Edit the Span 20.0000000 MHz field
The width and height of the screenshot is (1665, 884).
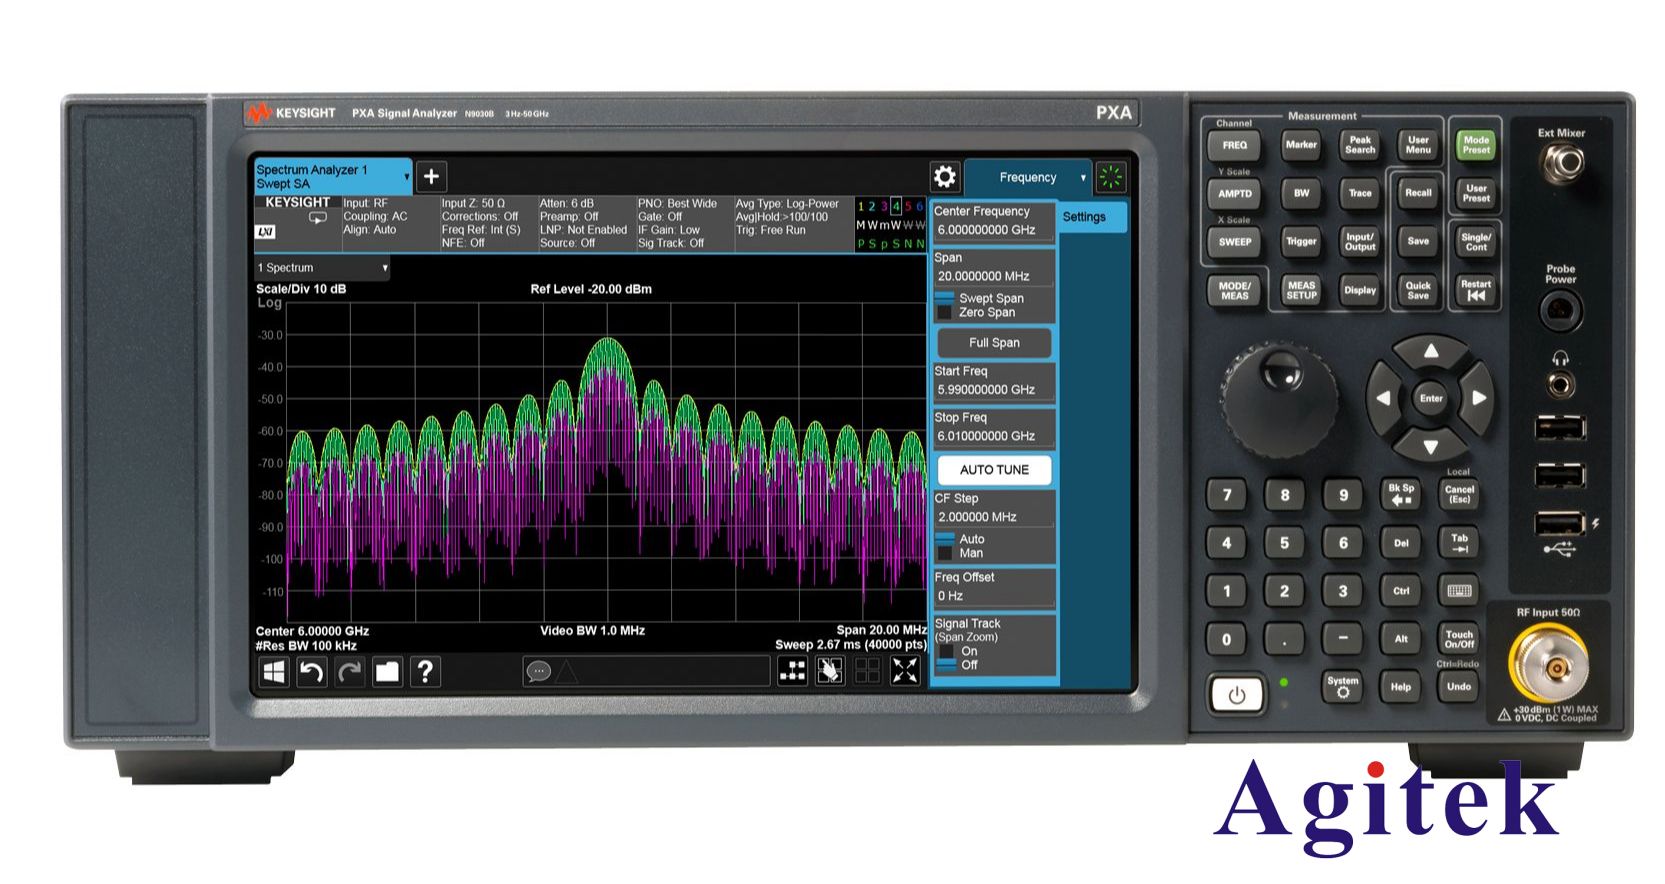click(x=993, y=267)
